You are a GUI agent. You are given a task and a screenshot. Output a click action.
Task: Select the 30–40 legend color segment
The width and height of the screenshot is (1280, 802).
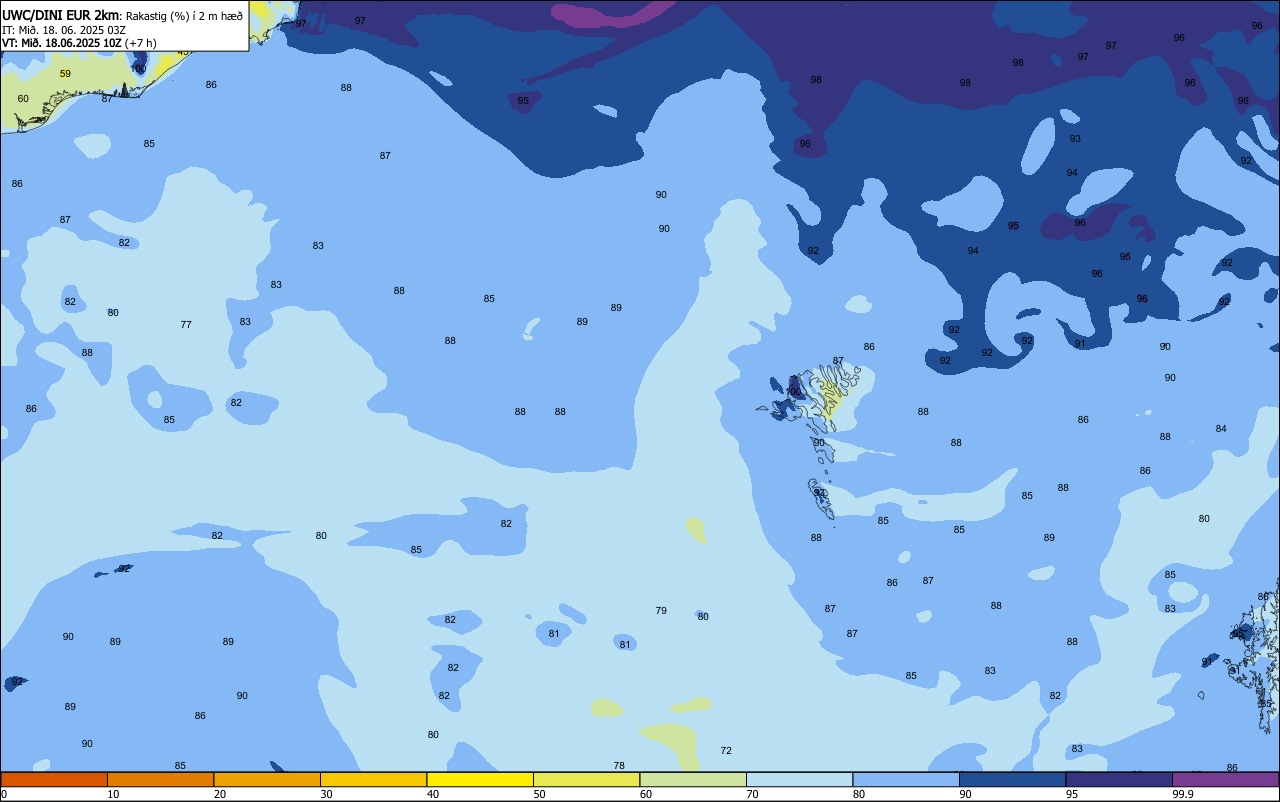[x=373, y=779]
